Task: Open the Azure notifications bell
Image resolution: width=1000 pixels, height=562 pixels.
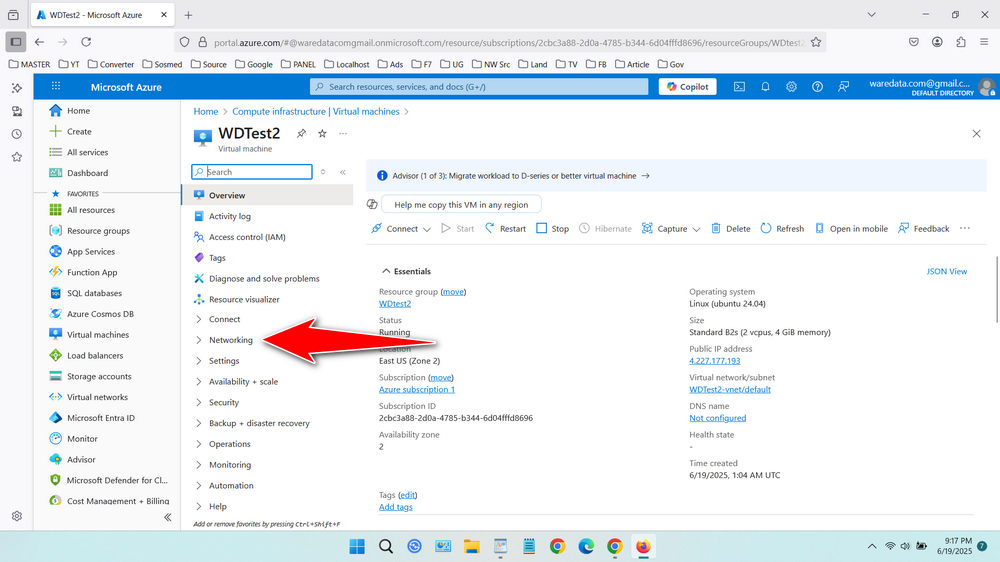Action: 765,87
